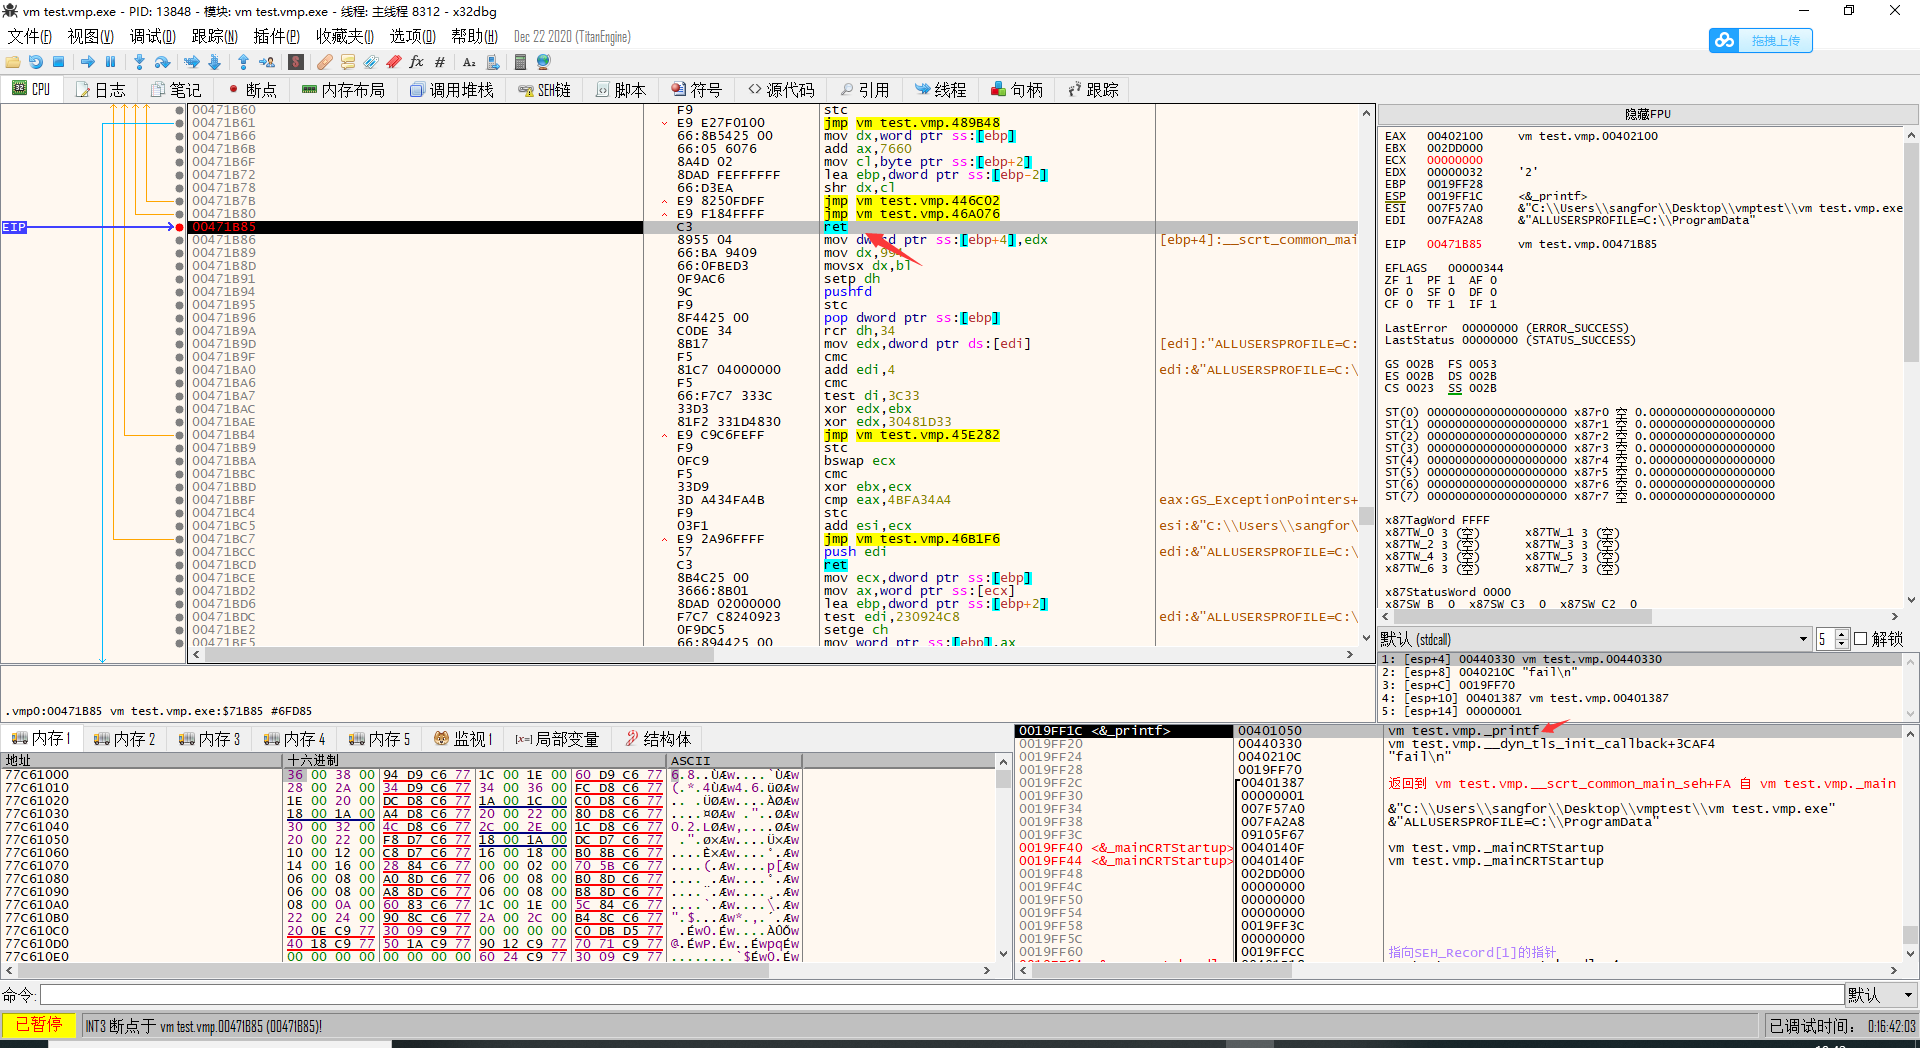Run the program with the arrow icon
Image resolution: width=1920 pixels, height=1048 pixels.
[88, 62]
